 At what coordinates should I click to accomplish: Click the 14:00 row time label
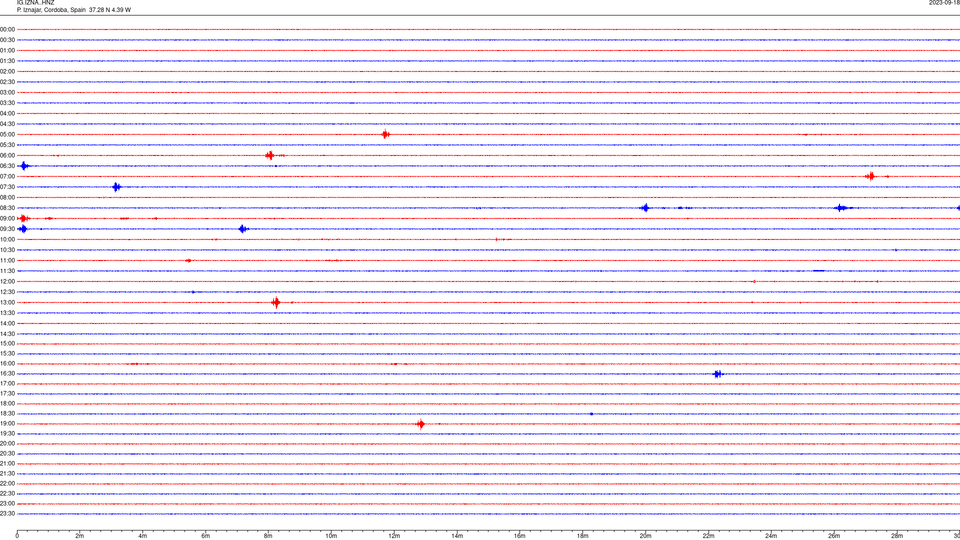pyautogui.click(x=7, y=323)
